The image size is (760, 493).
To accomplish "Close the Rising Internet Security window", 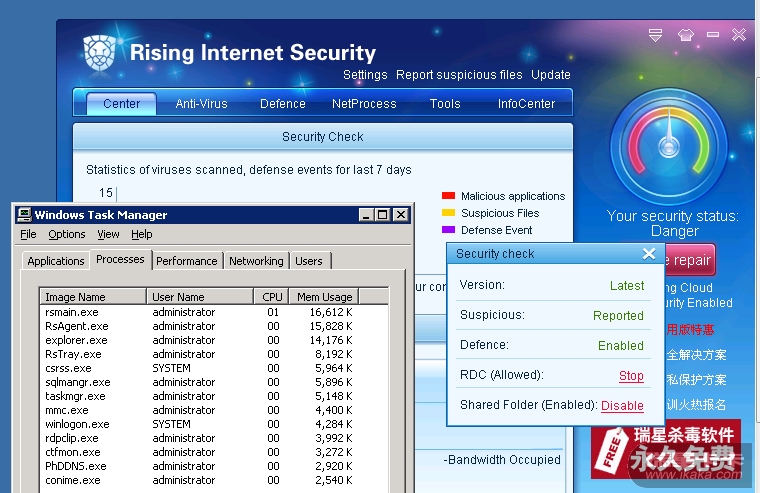I will (x=739, y=34).
